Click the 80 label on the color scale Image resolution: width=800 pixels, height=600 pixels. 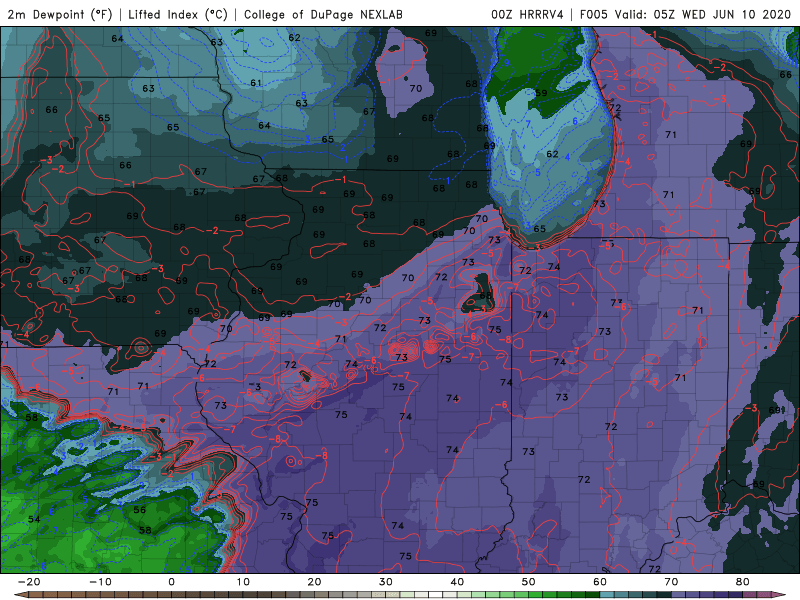pyautogui.click(x=743, y=582)
